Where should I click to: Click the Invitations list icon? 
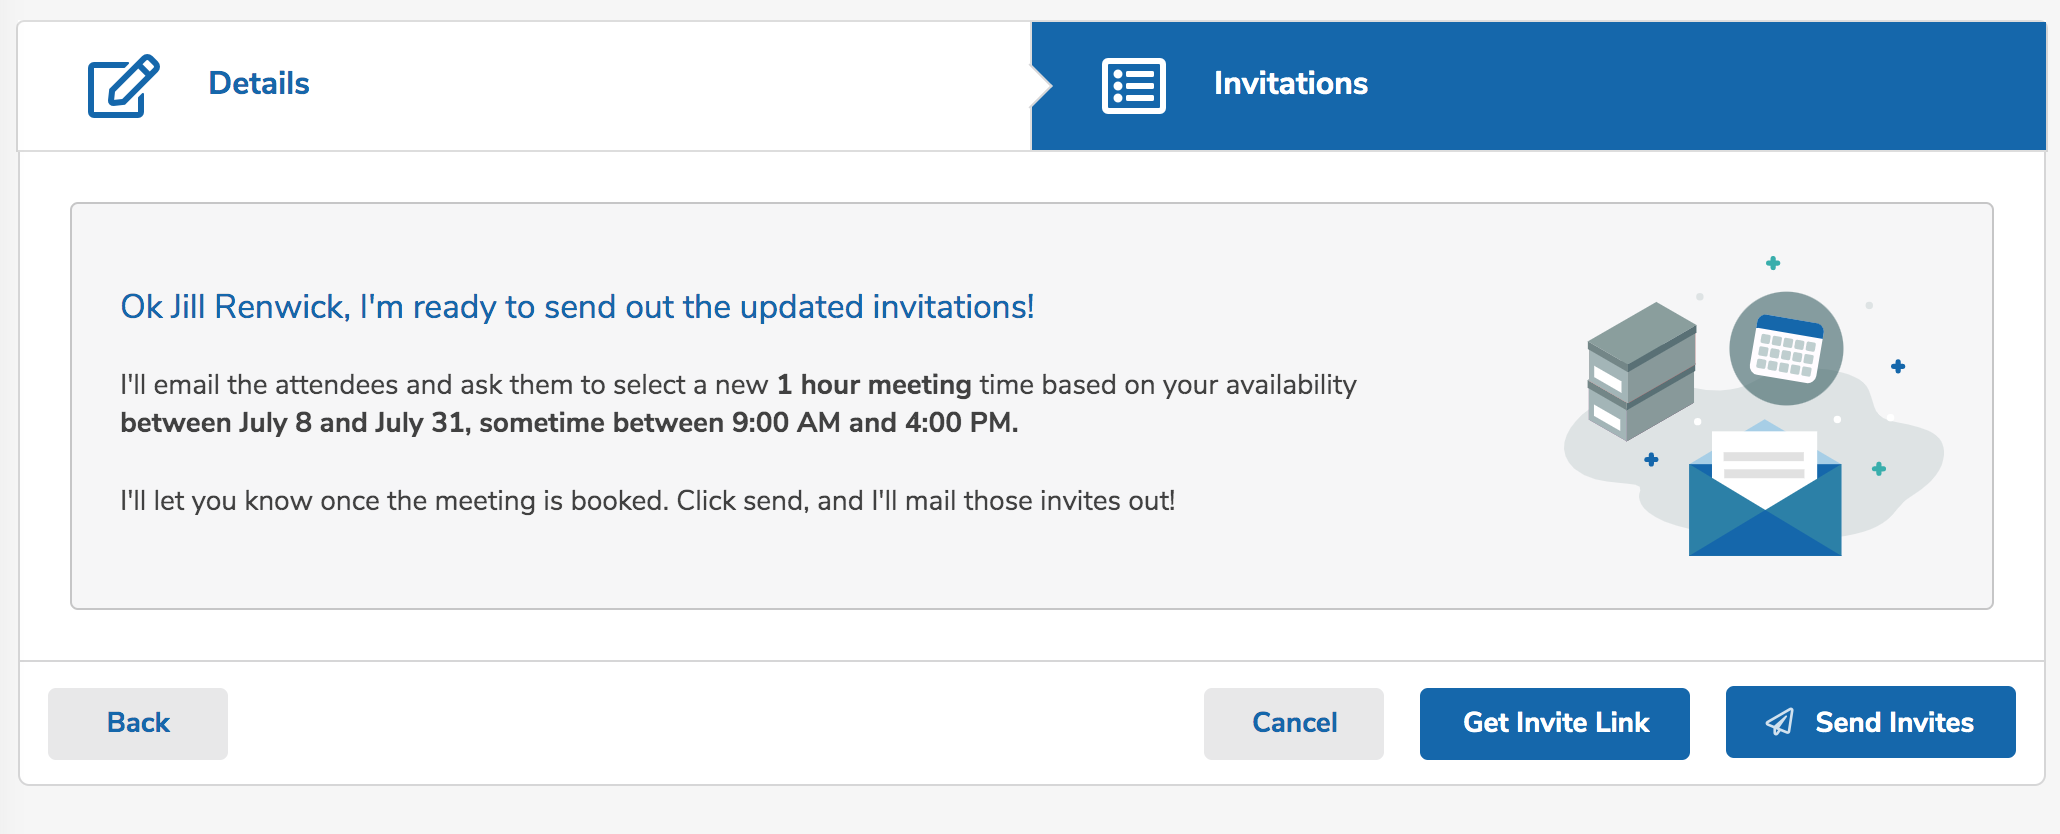click(1133, 86)
